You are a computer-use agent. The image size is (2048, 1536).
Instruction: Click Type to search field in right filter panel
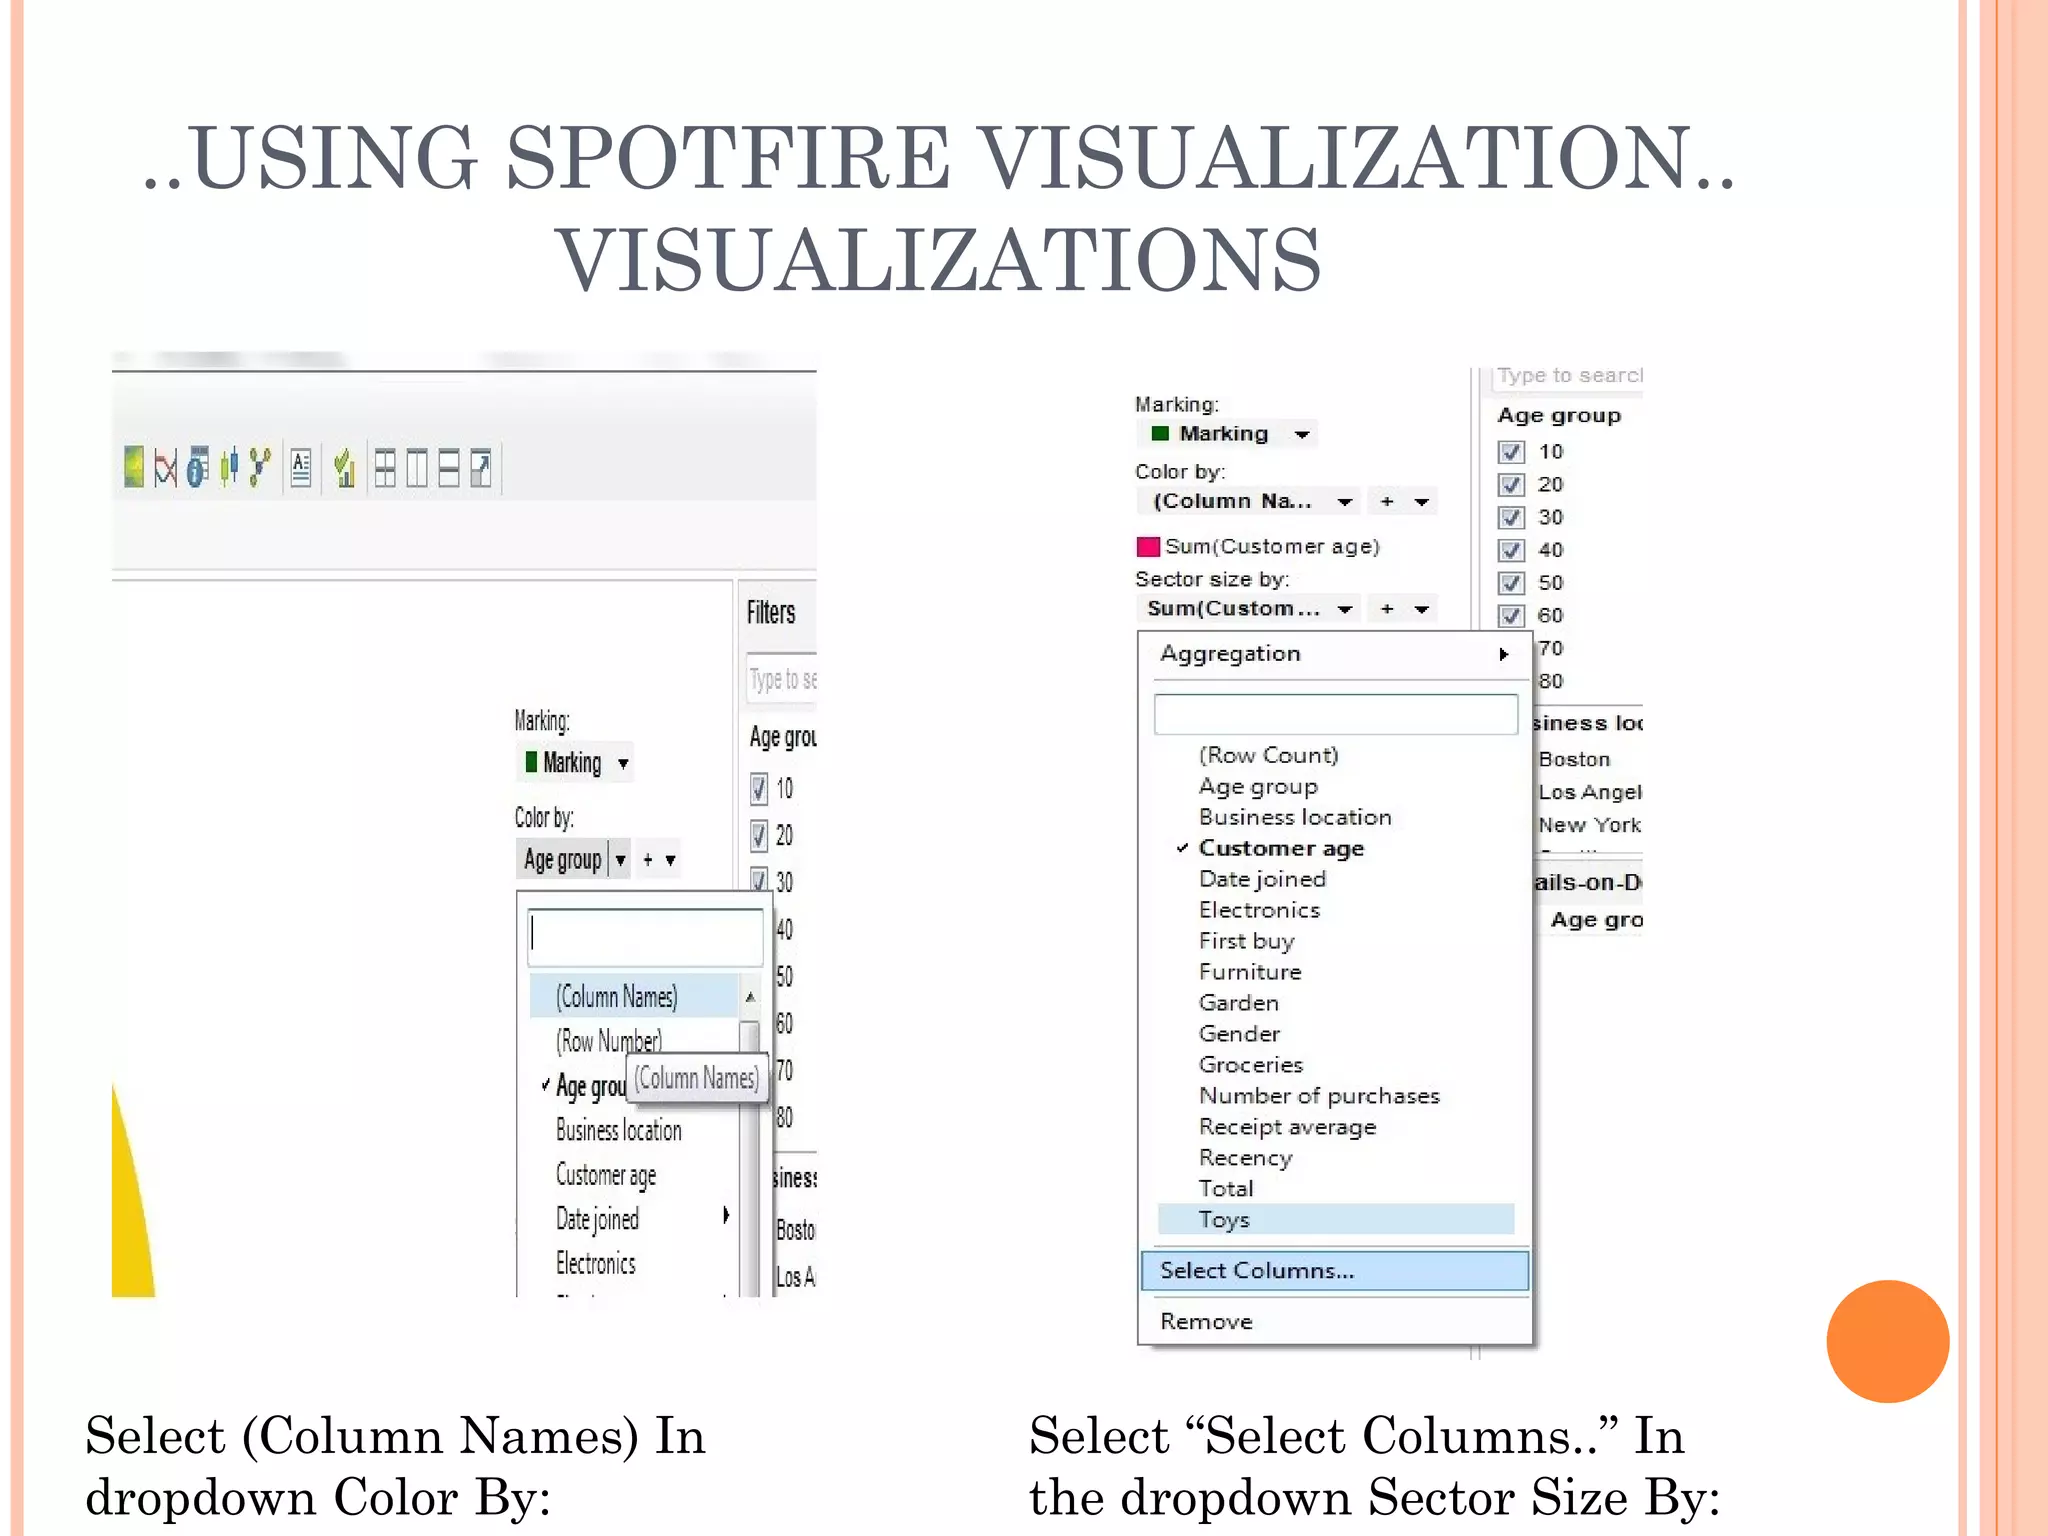tap(1568, 376)
